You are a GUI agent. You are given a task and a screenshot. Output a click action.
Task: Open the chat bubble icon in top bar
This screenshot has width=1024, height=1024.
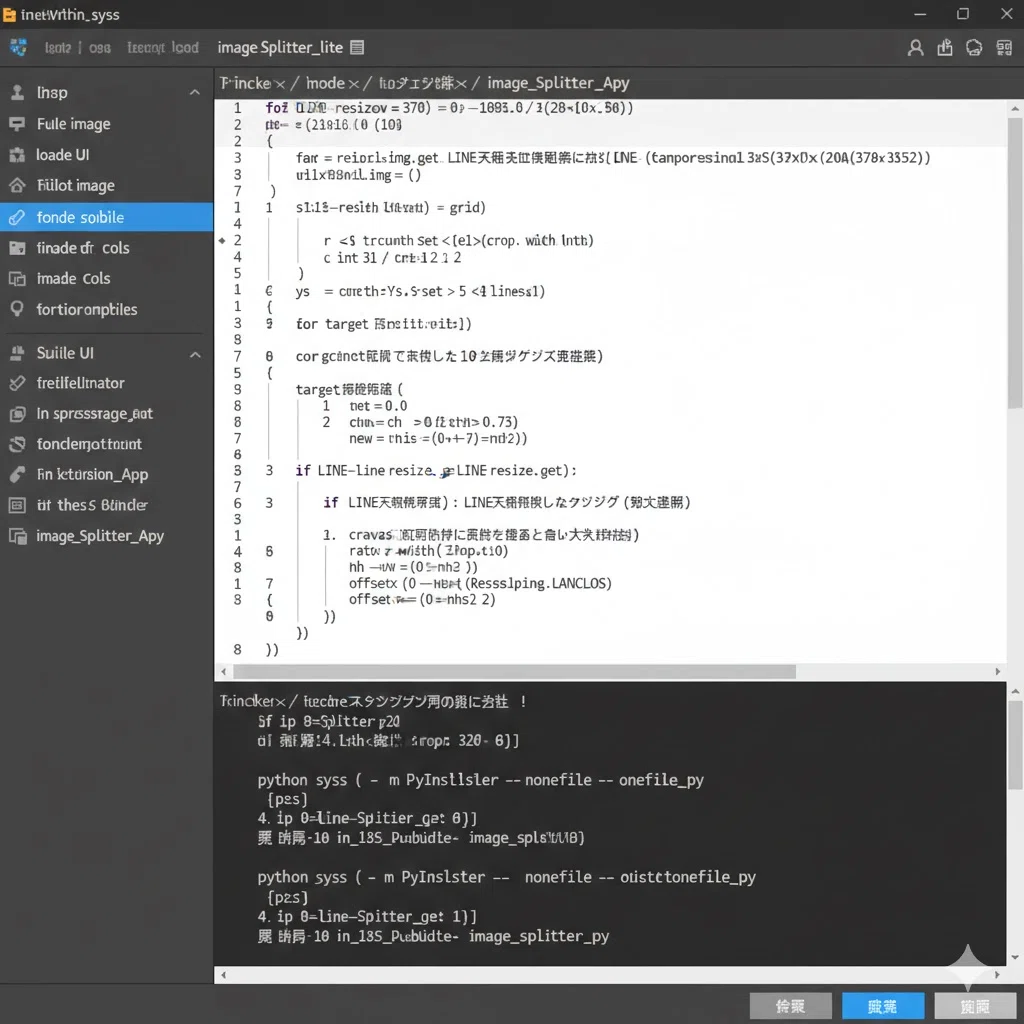[x=974, y=48]
